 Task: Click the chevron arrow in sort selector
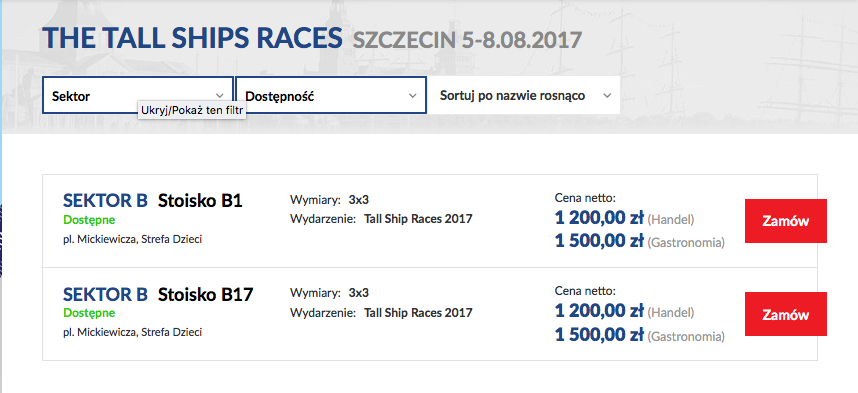[x=606, y=96]
